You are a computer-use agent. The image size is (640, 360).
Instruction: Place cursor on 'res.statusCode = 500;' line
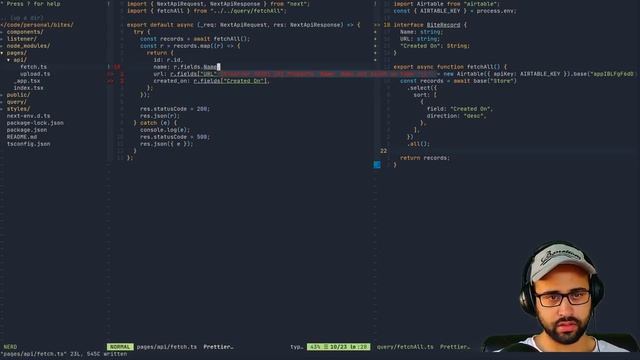[x=175, y=137]
